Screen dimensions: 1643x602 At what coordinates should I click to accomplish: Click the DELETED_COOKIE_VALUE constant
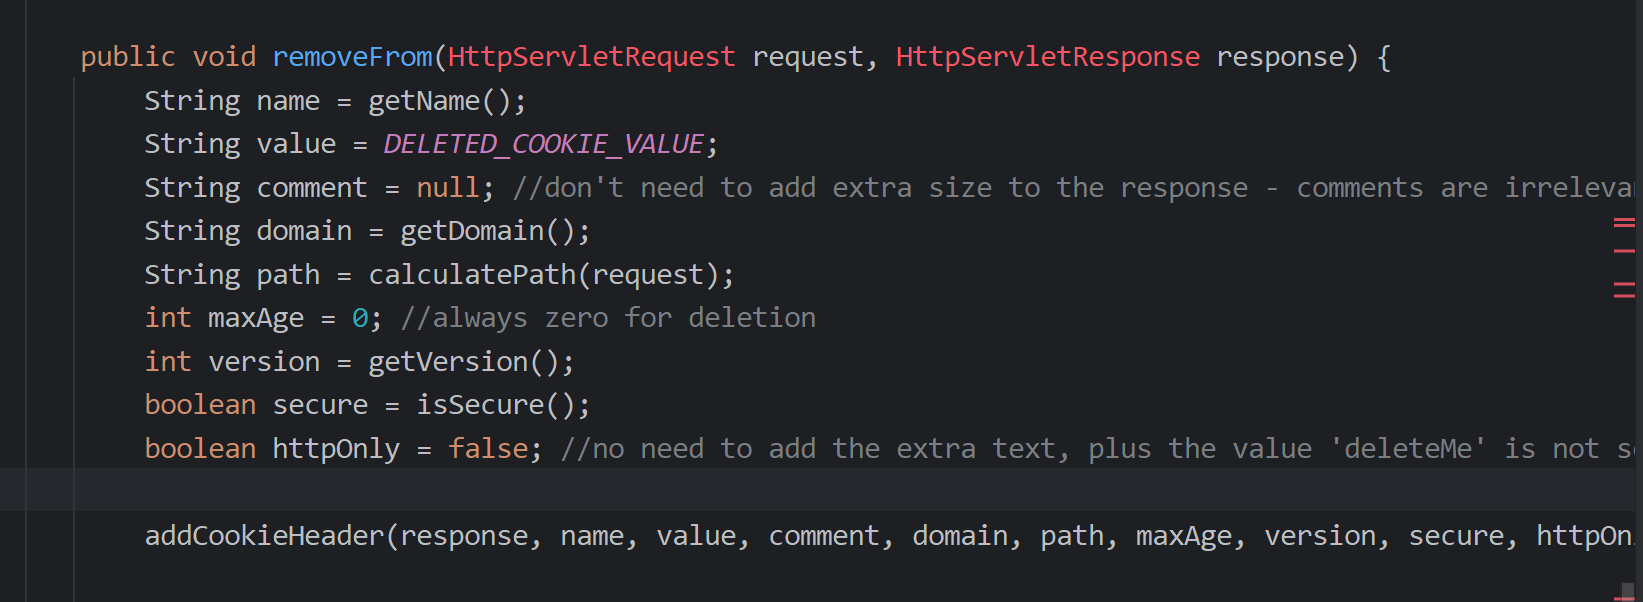click(x=543, y=144)
